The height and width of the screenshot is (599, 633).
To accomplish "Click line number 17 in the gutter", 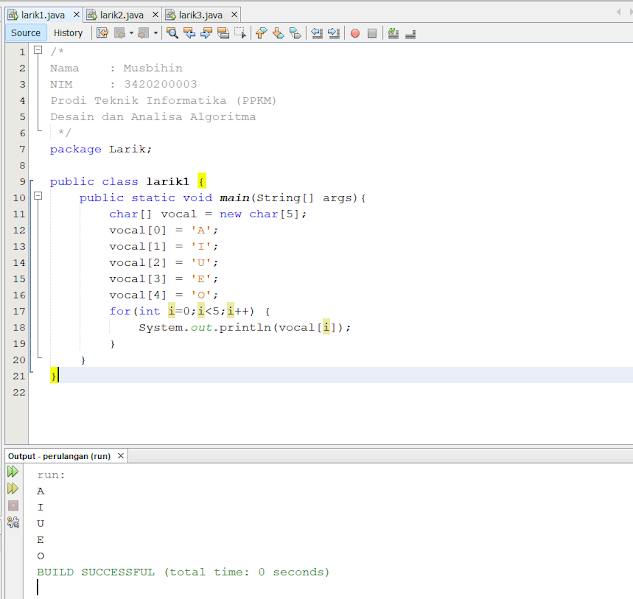I will [x=19, y=312].
